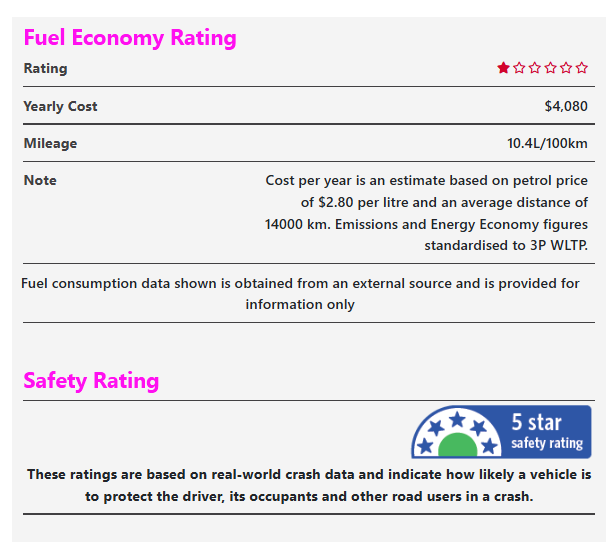Screen dimensions: 612x542
Task: Click the Safety Rating heading
Action: tap(91, 381)
